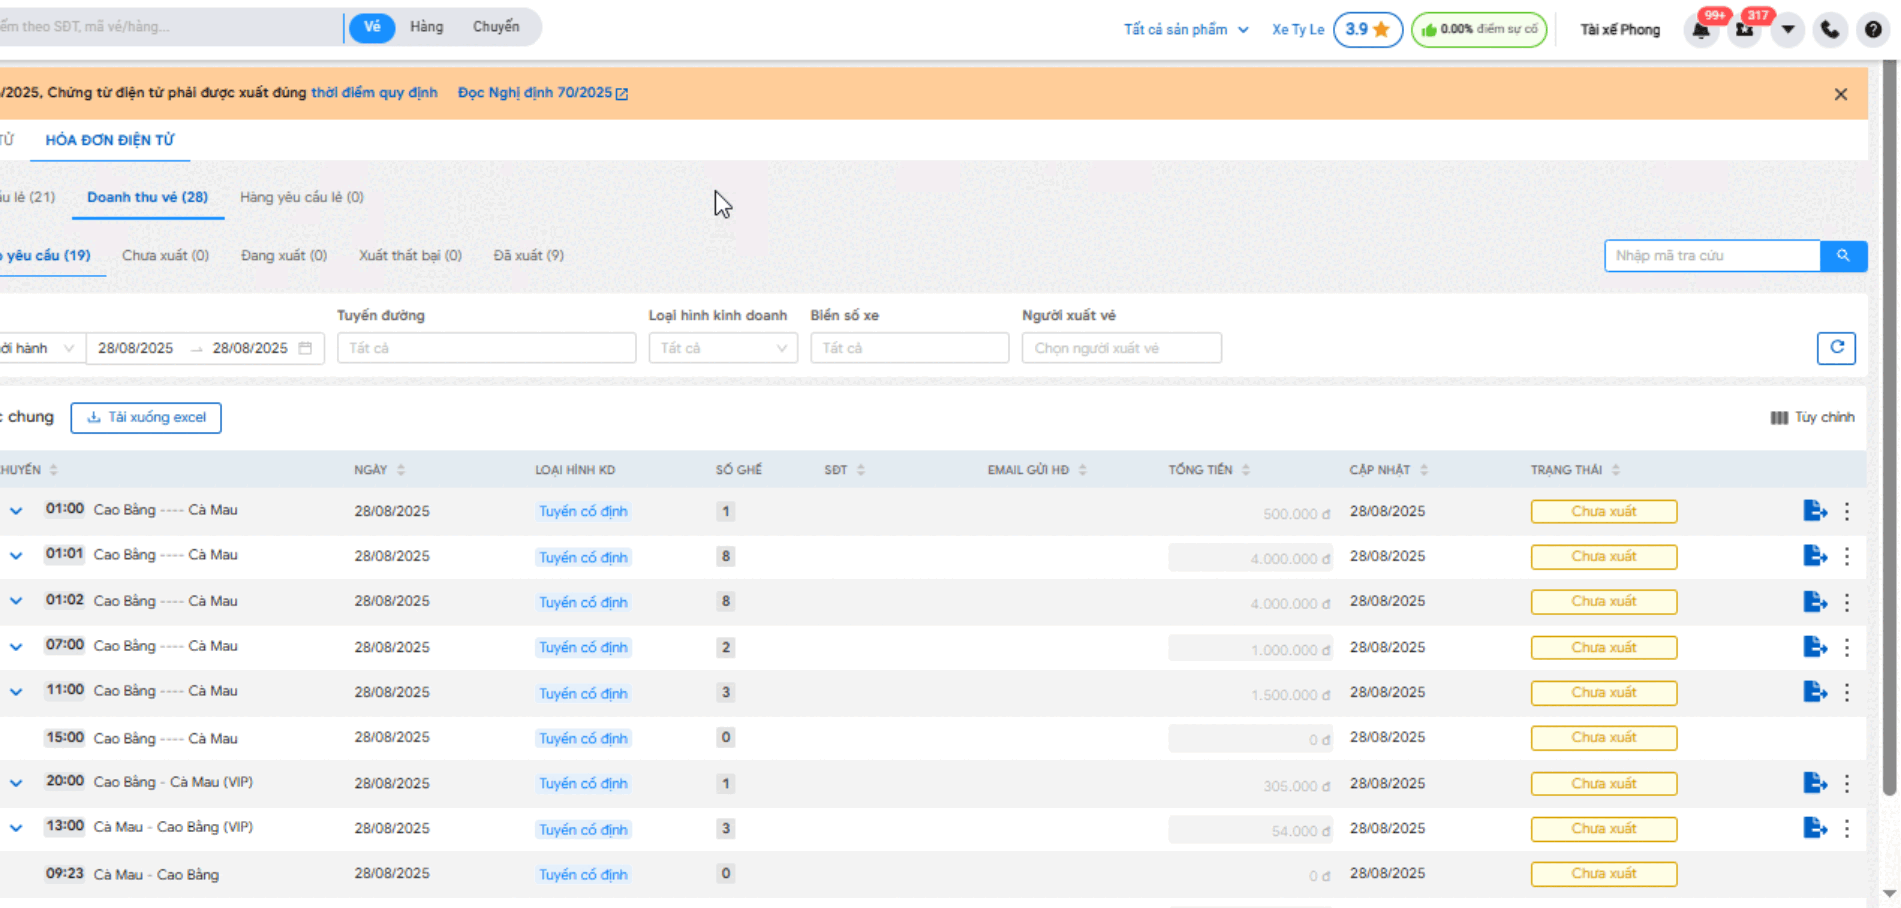The image size is (1901, 908).
Task: Click the Nhập mã tra cứu field
Action: pyautogui.click(x=1711, y=256)
